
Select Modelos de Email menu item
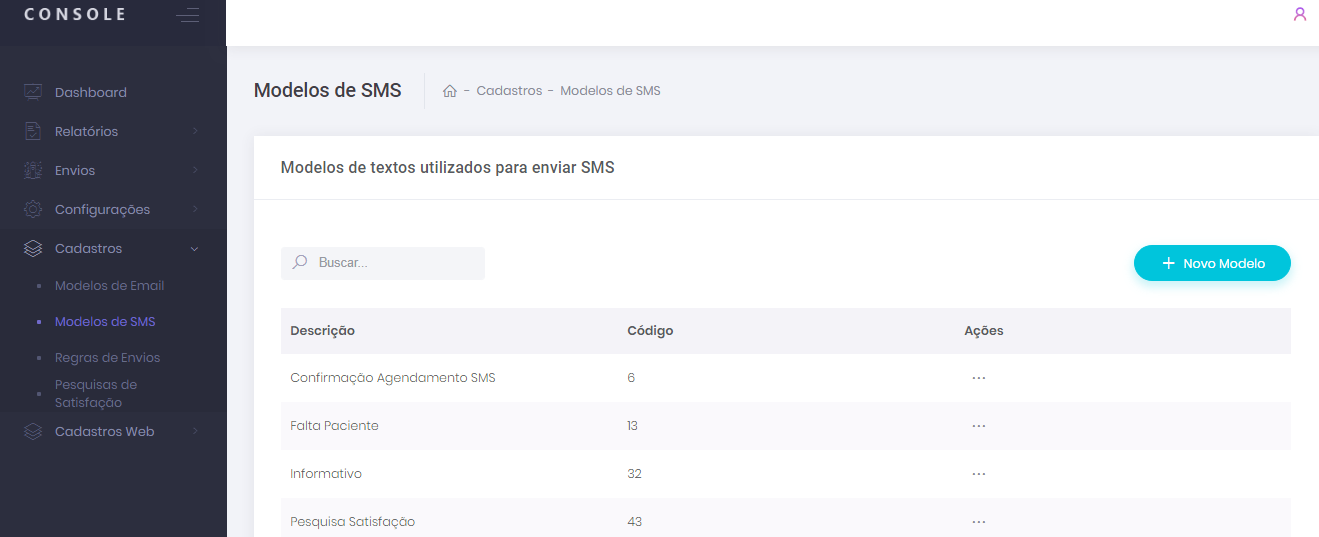[x=109, y=286]
